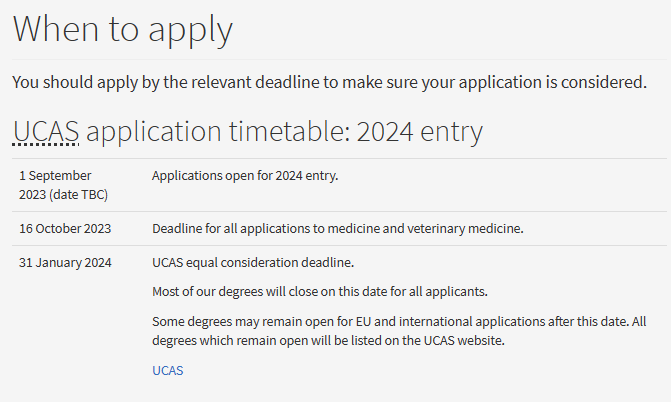Click the '16 October 2023' date cell

(65, 229)
